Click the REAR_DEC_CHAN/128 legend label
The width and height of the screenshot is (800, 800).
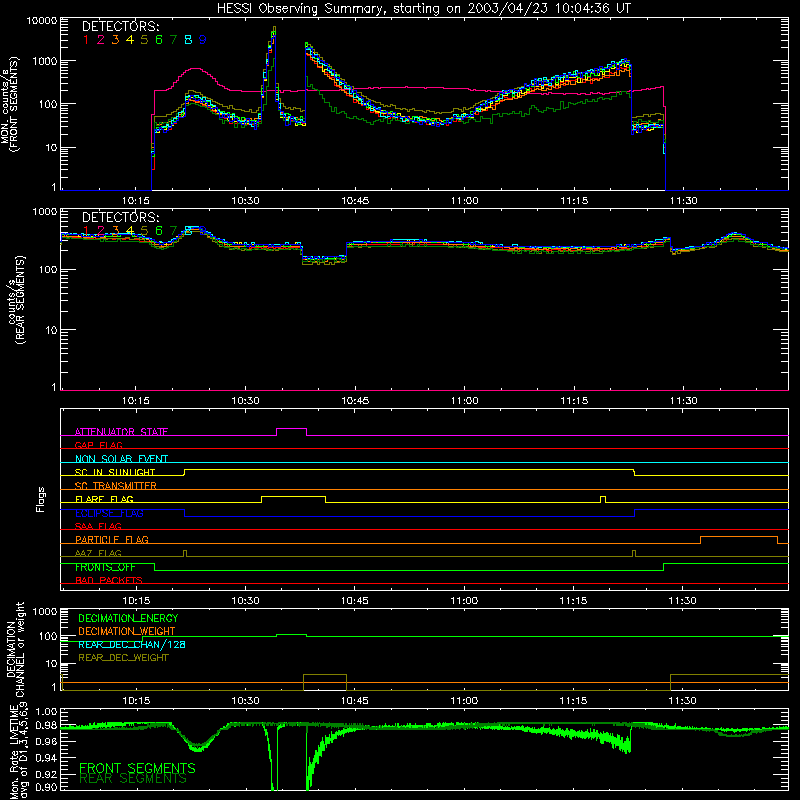coord(132,644)
